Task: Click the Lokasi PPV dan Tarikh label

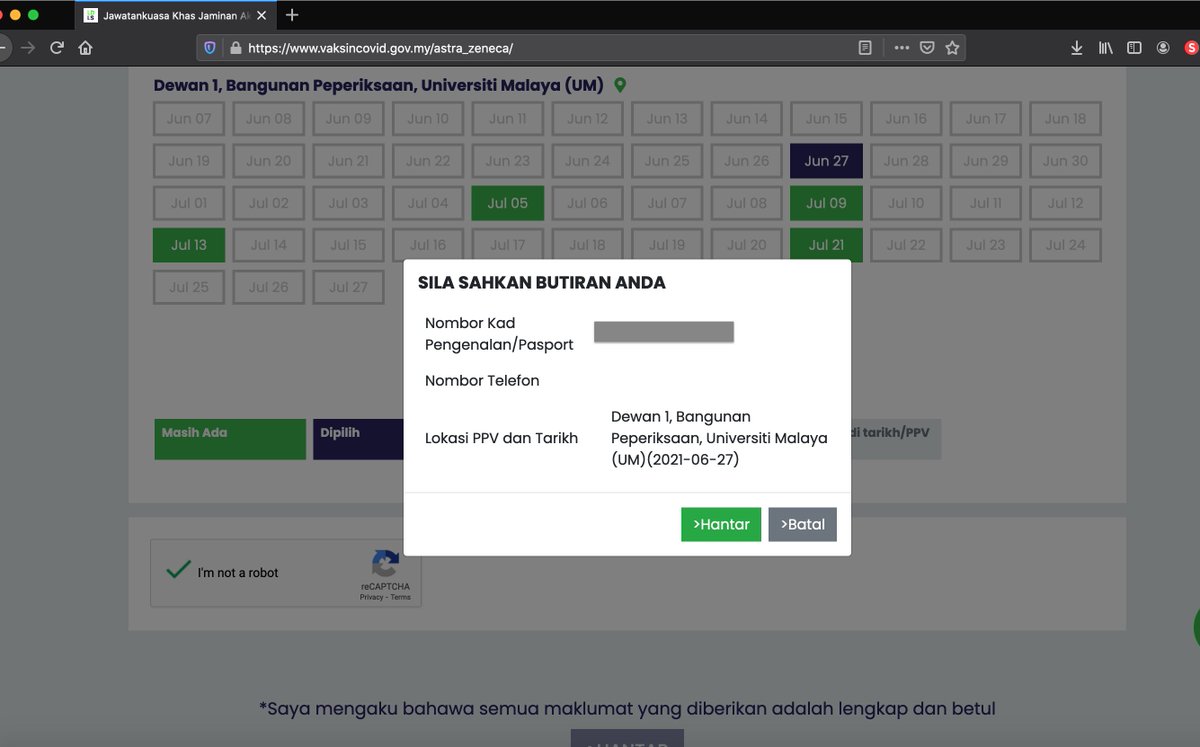Action: click(x=501, y=438)
